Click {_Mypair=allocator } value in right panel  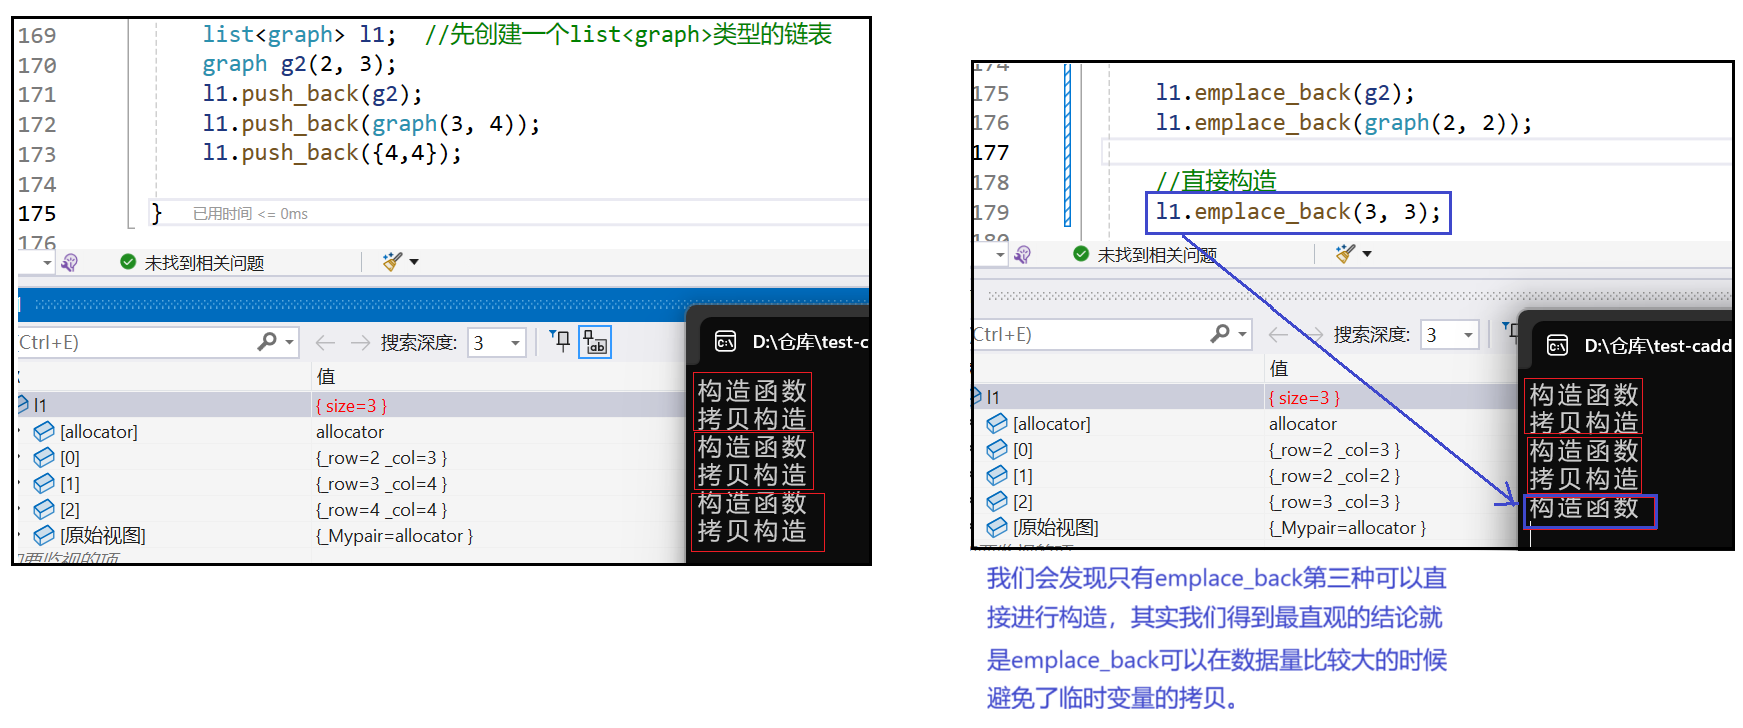point(1347,527)
